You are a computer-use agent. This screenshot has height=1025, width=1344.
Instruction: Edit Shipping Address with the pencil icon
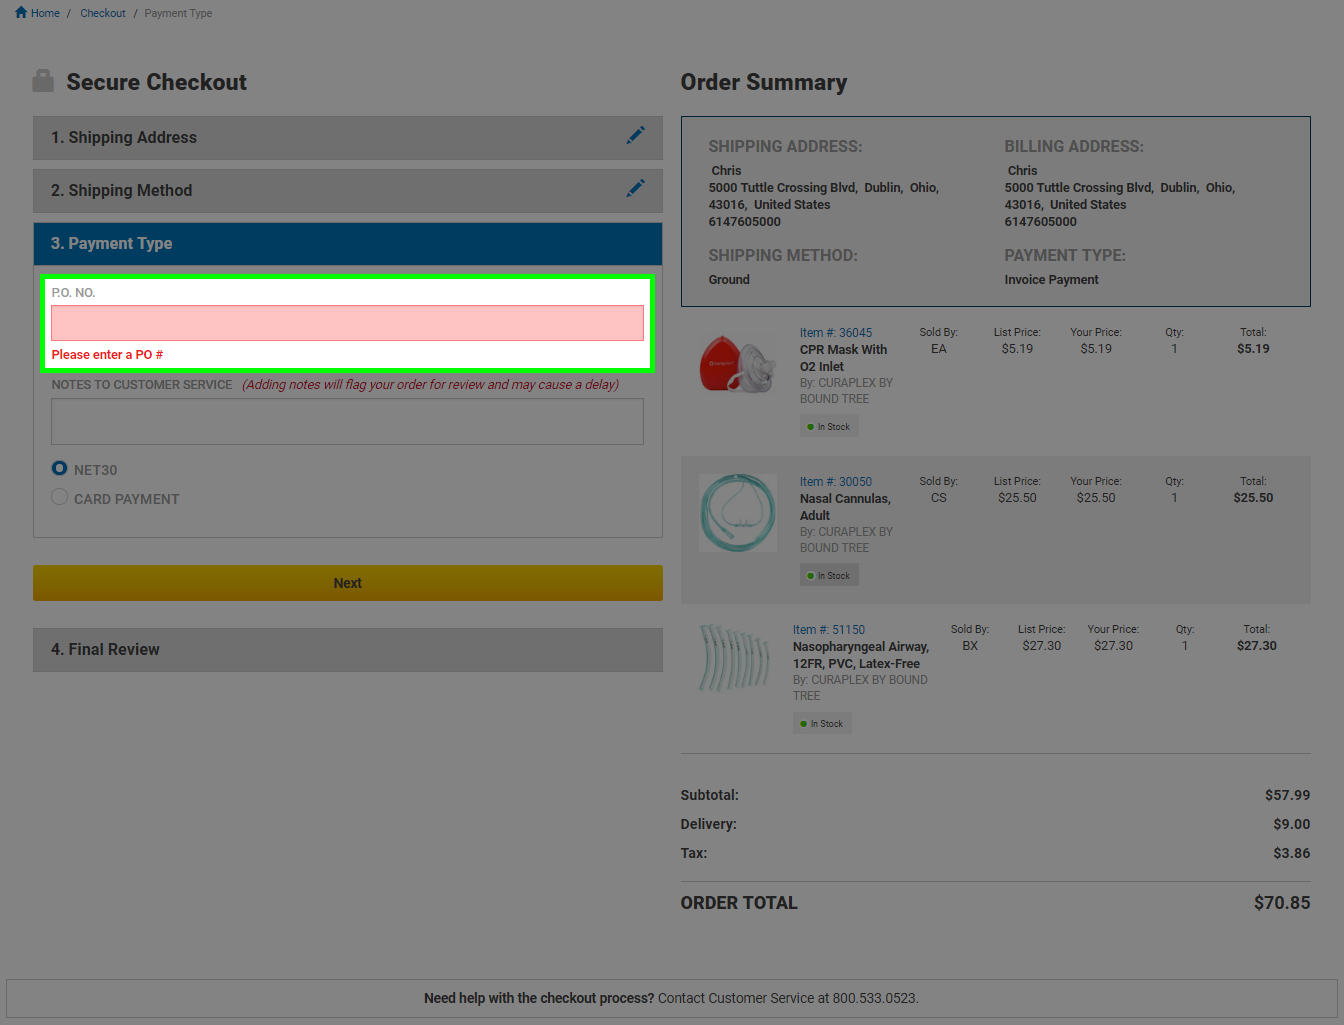636,135
